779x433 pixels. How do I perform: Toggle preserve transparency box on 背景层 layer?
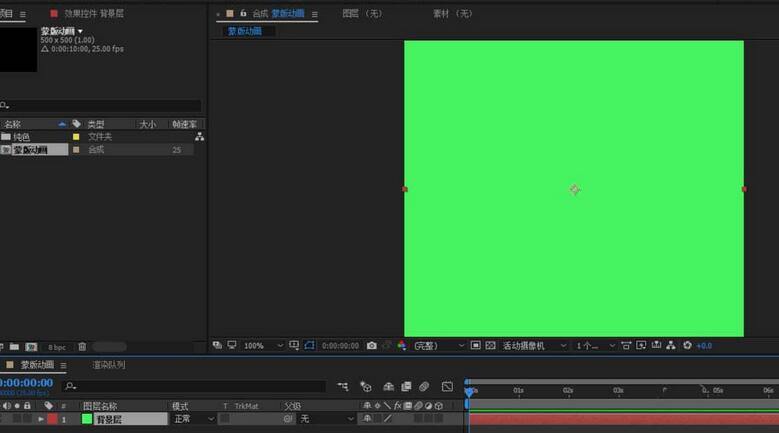click(x=225, y=419)
